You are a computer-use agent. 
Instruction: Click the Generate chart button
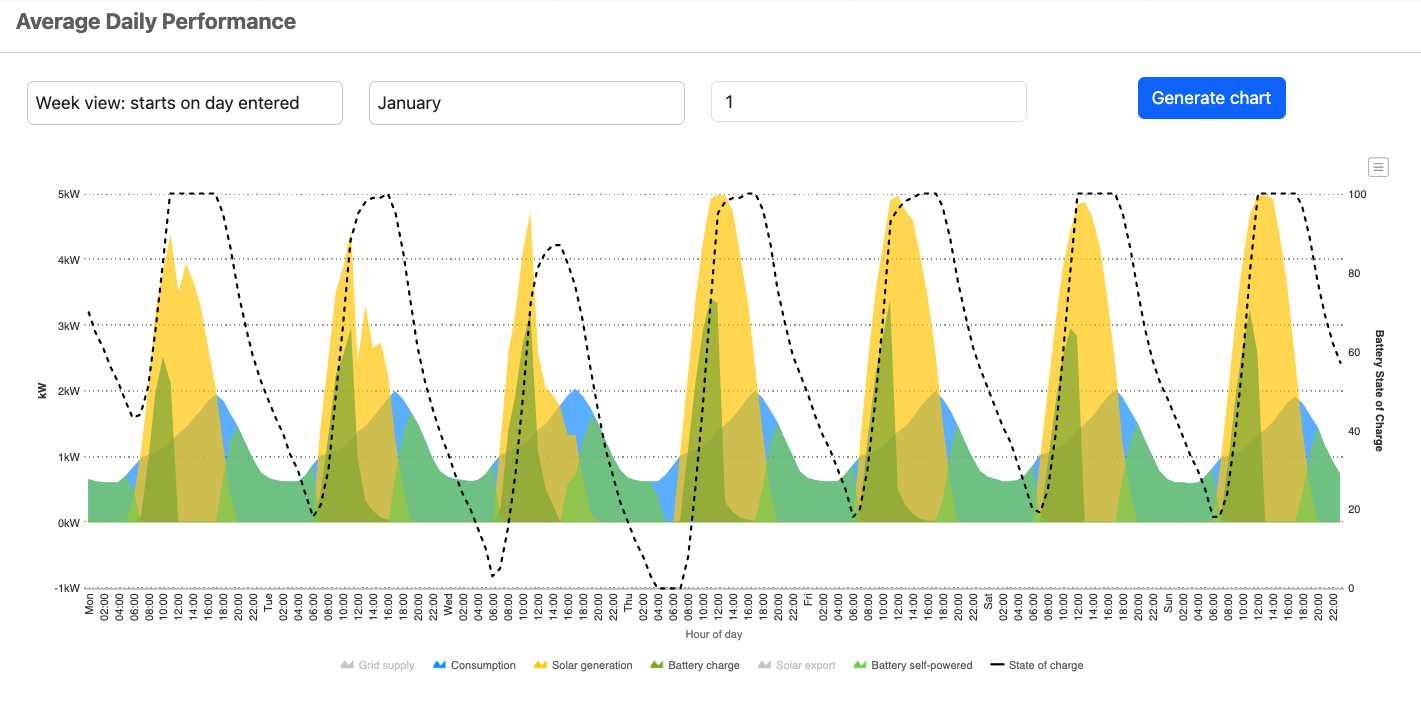pos(1211,98)
